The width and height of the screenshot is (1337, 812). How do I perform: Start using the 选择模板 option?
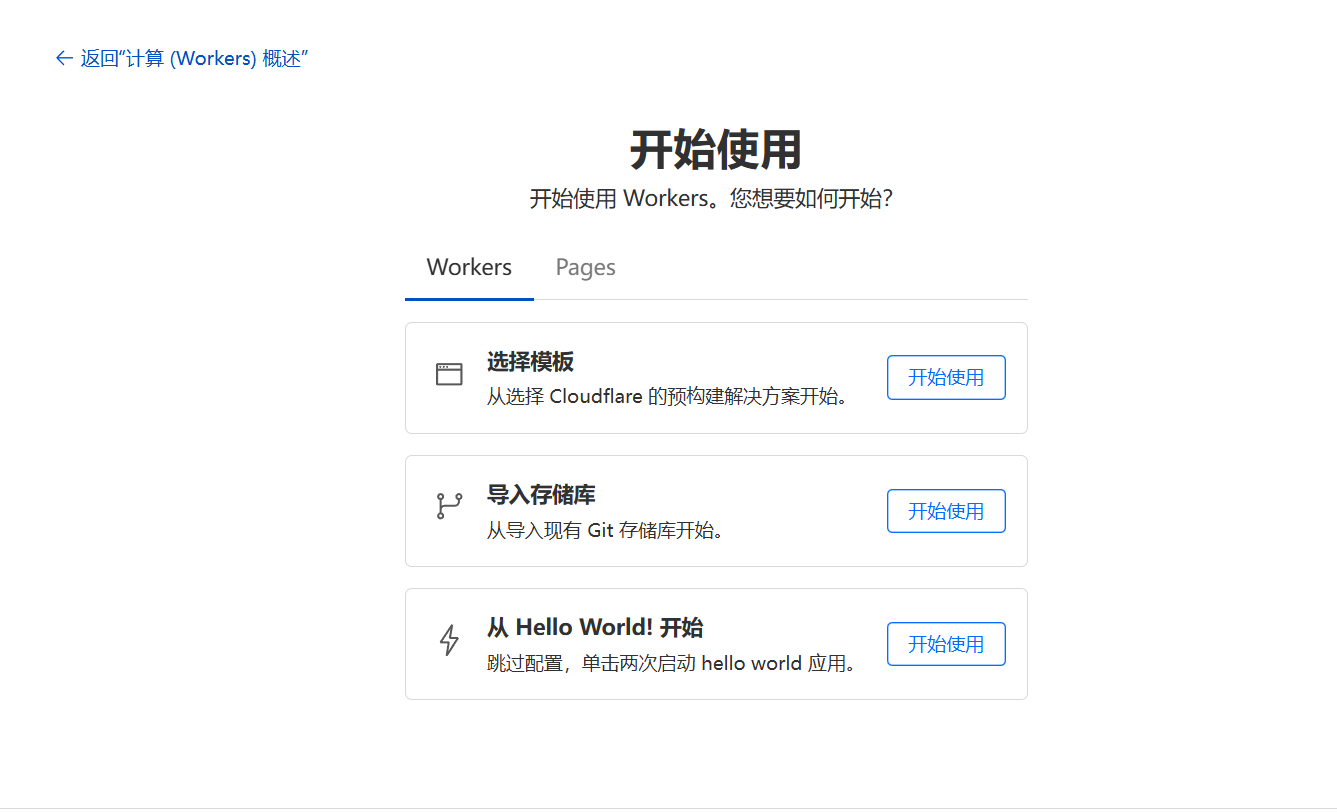[x=946, y=377]
